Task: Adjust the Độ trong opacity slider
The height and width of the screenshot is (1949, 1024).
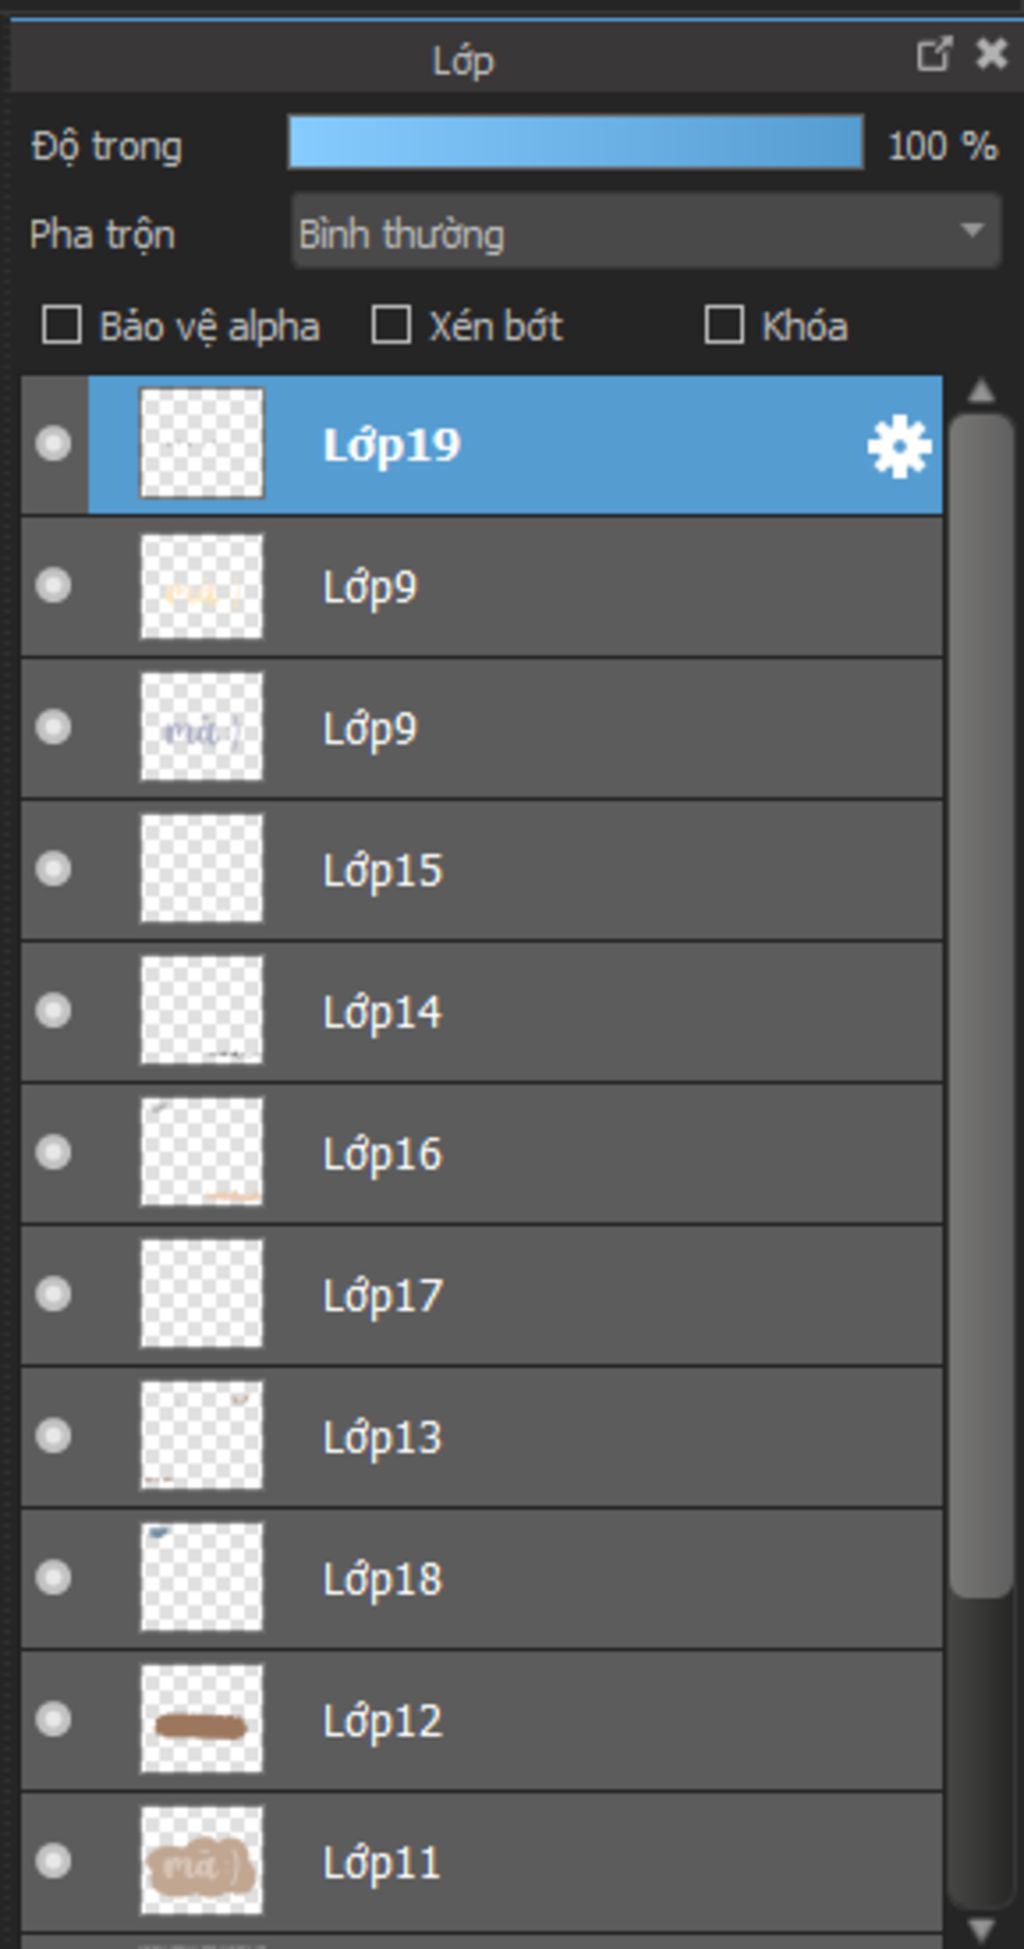Action: point(576,143)
